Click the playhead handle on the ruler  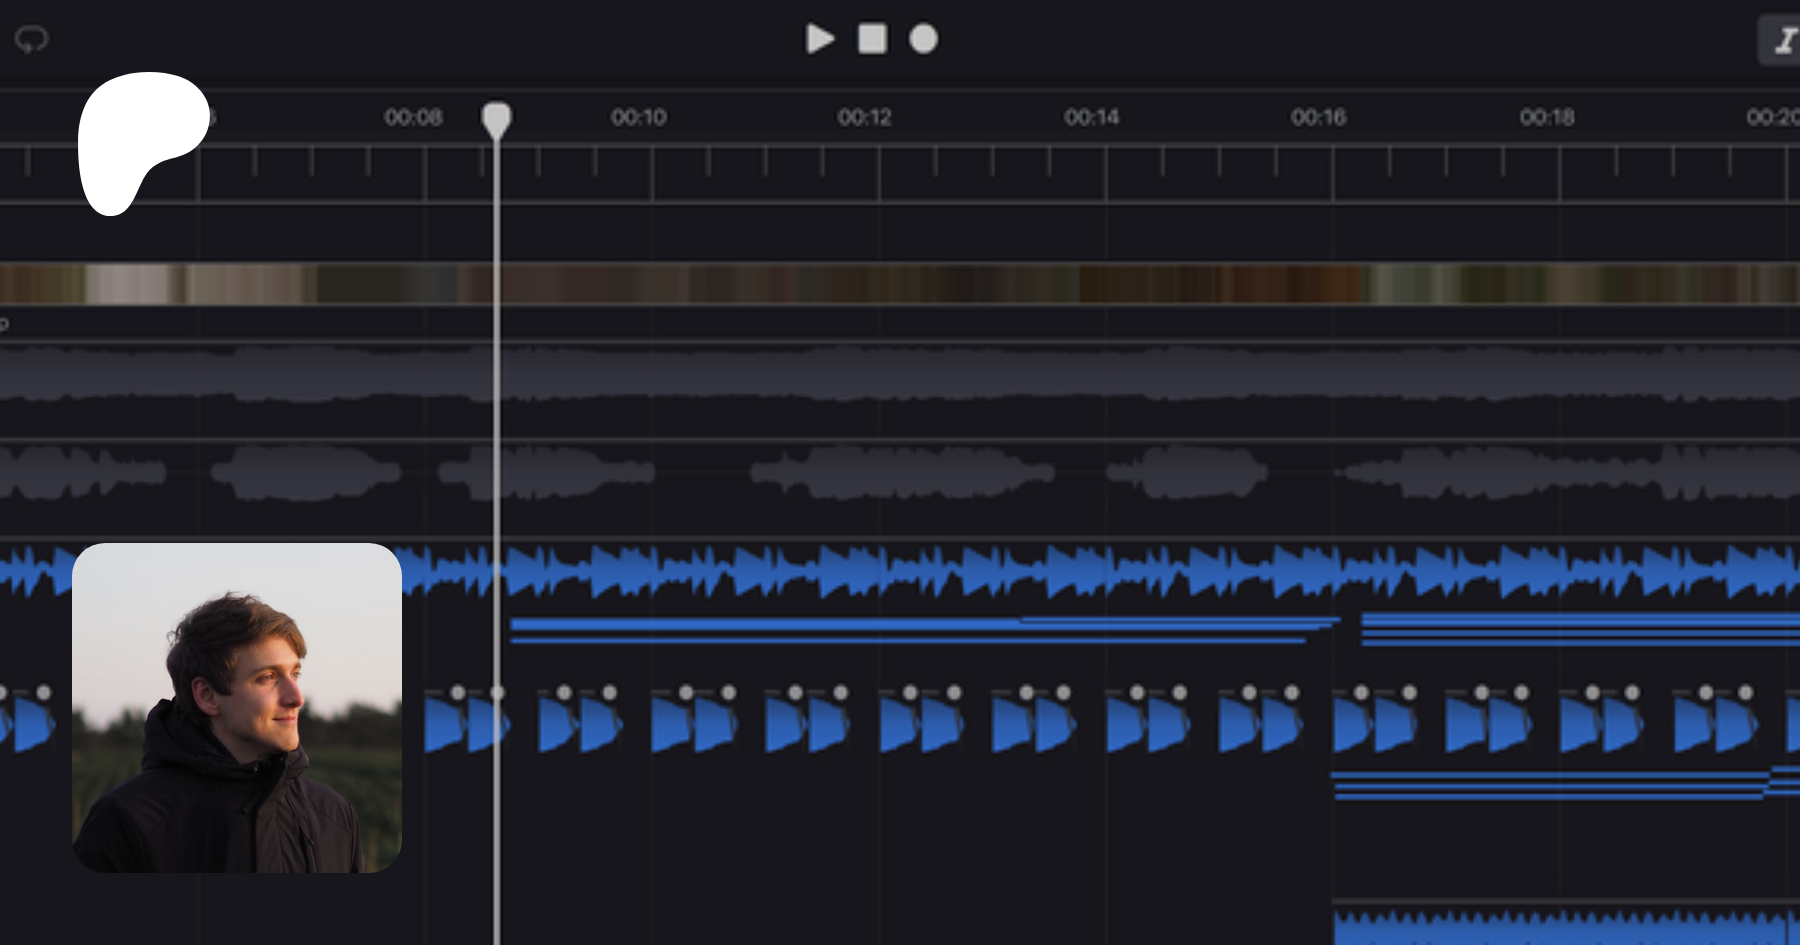497,119
